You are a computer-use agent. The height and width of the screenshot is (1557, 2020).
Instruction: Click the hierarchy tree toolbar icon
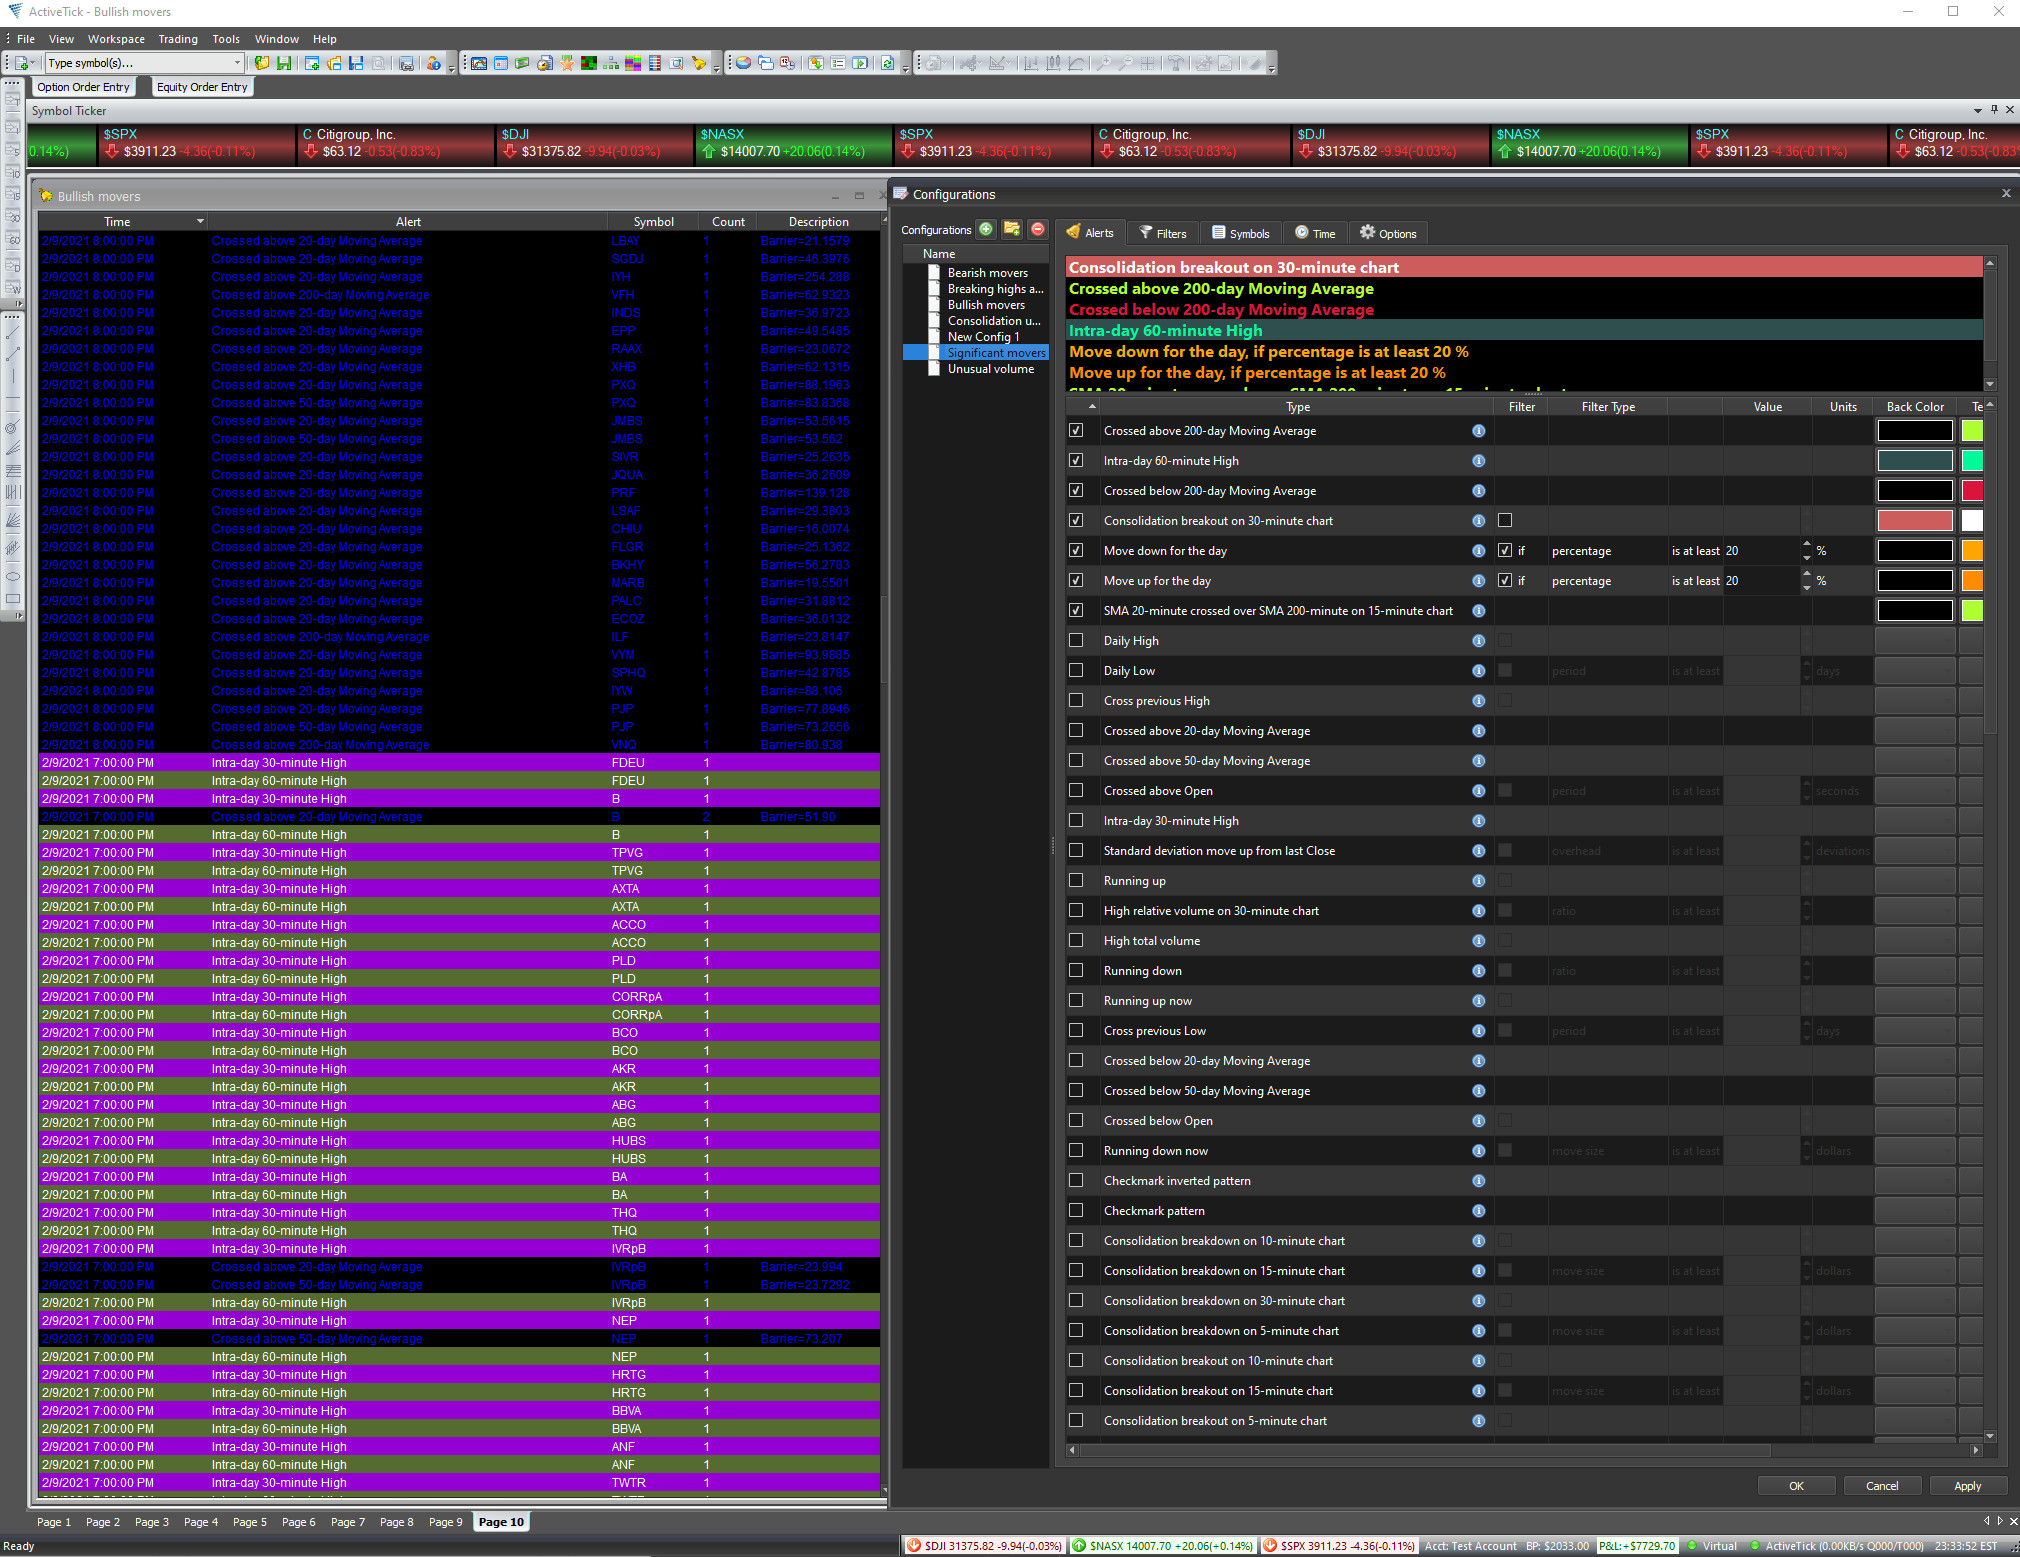click(611, 63)
